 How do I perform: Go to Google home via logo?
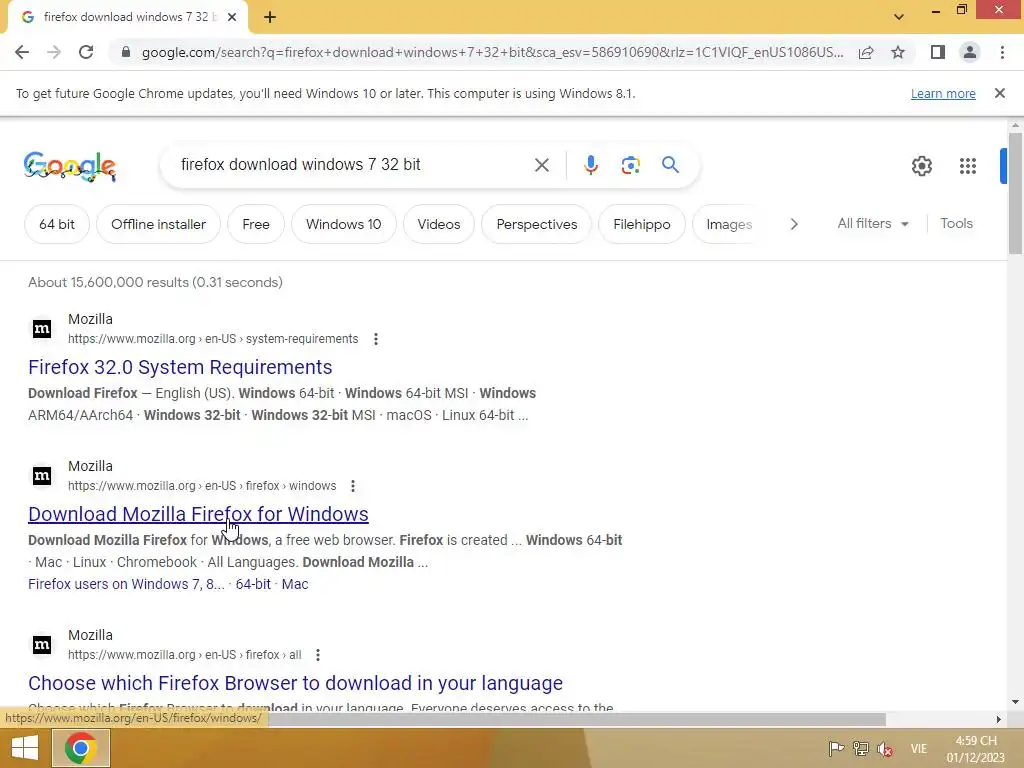[x=70, y=166]
